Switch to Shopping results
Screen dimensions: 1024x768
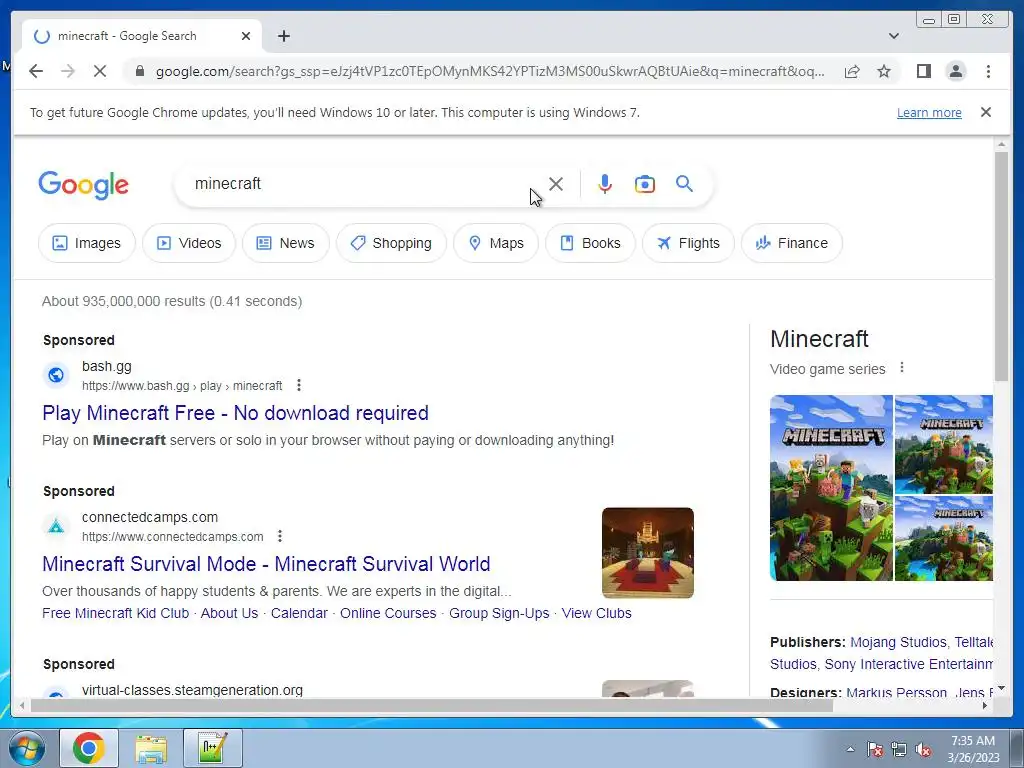pyautogui.click(x=391, y=243)
